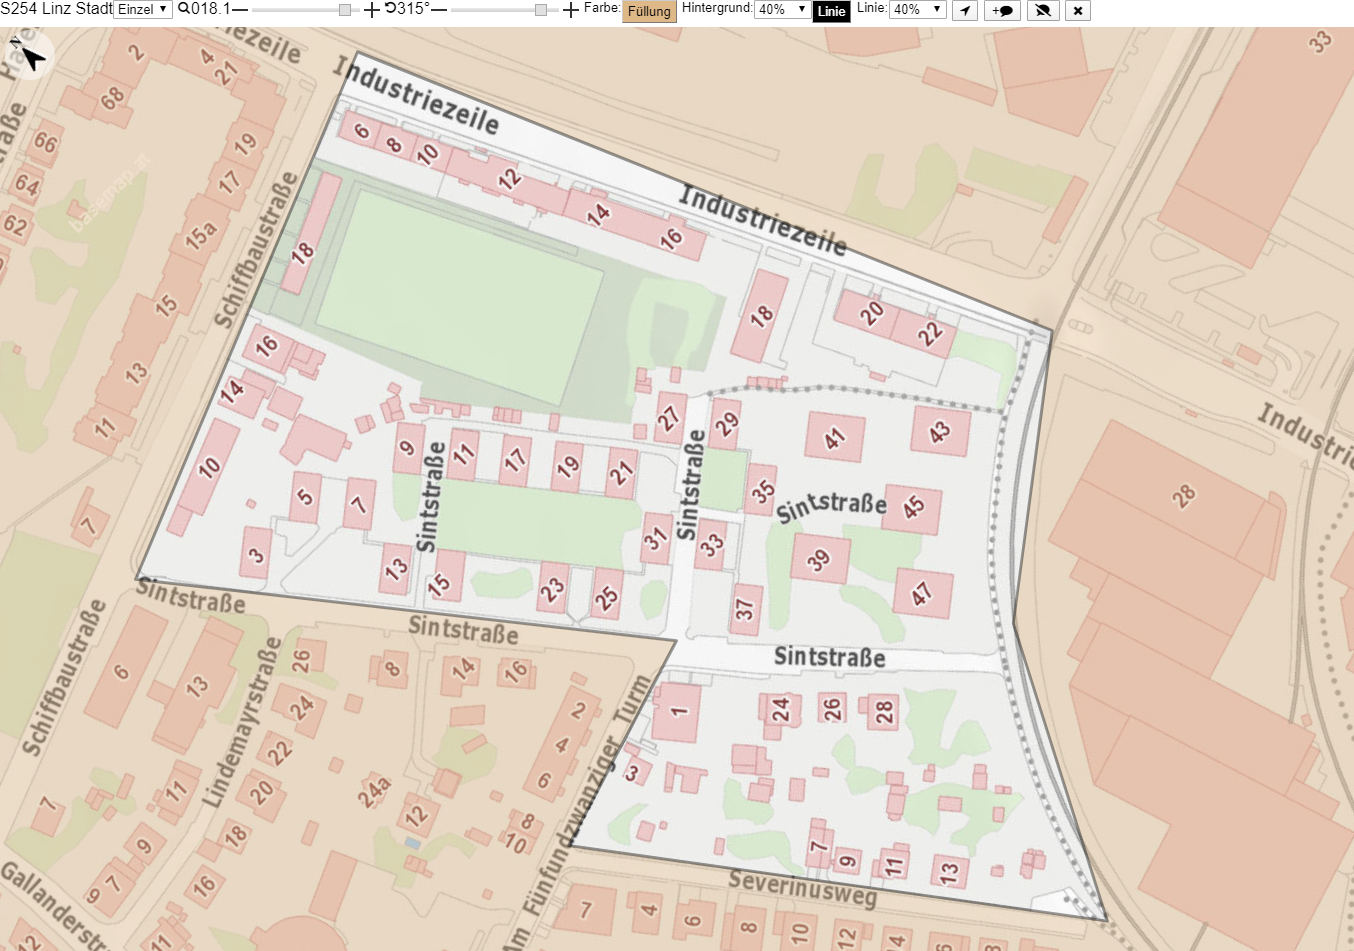Decrease rotation with the minus icon
Viewport: 1354px width, 951px height.
439,10
